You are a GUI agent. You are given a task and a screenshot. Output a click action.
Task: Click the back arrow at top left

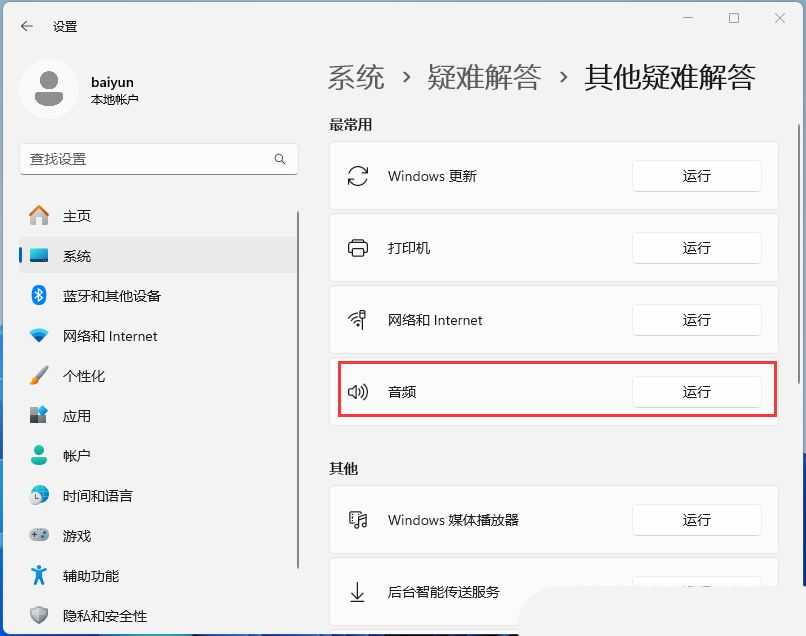[27, 27]
